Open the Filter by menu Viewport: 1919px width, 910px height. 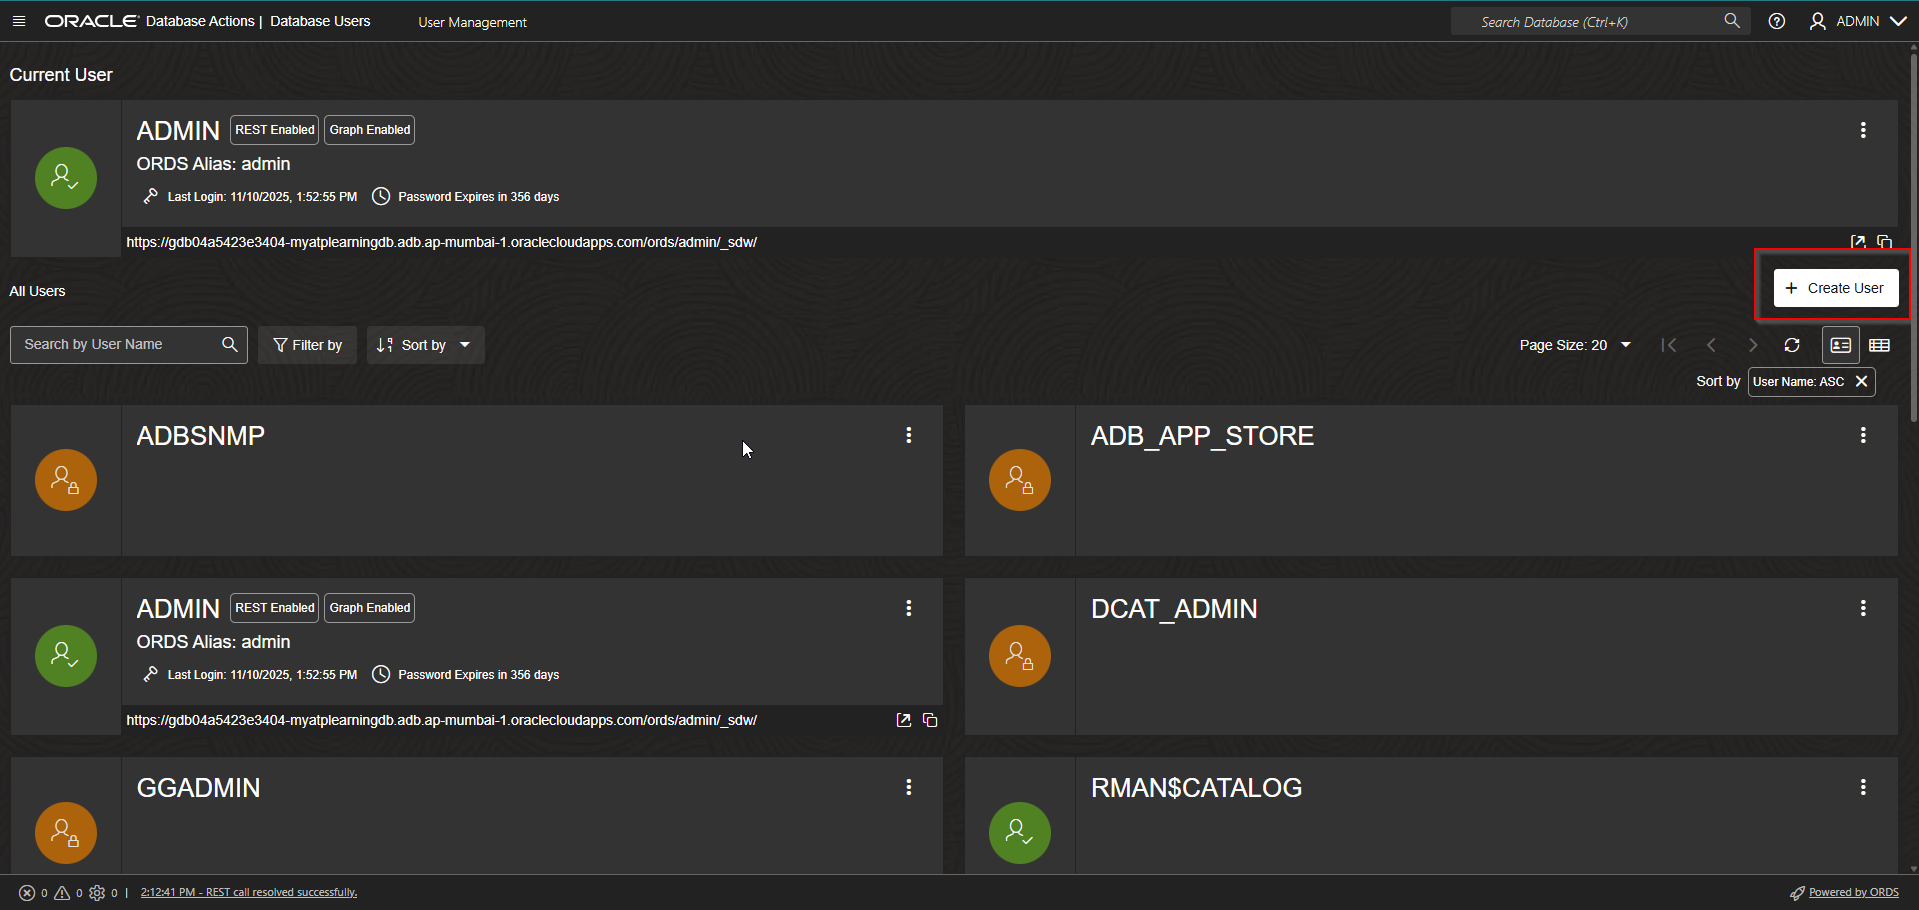click(307, 345)
